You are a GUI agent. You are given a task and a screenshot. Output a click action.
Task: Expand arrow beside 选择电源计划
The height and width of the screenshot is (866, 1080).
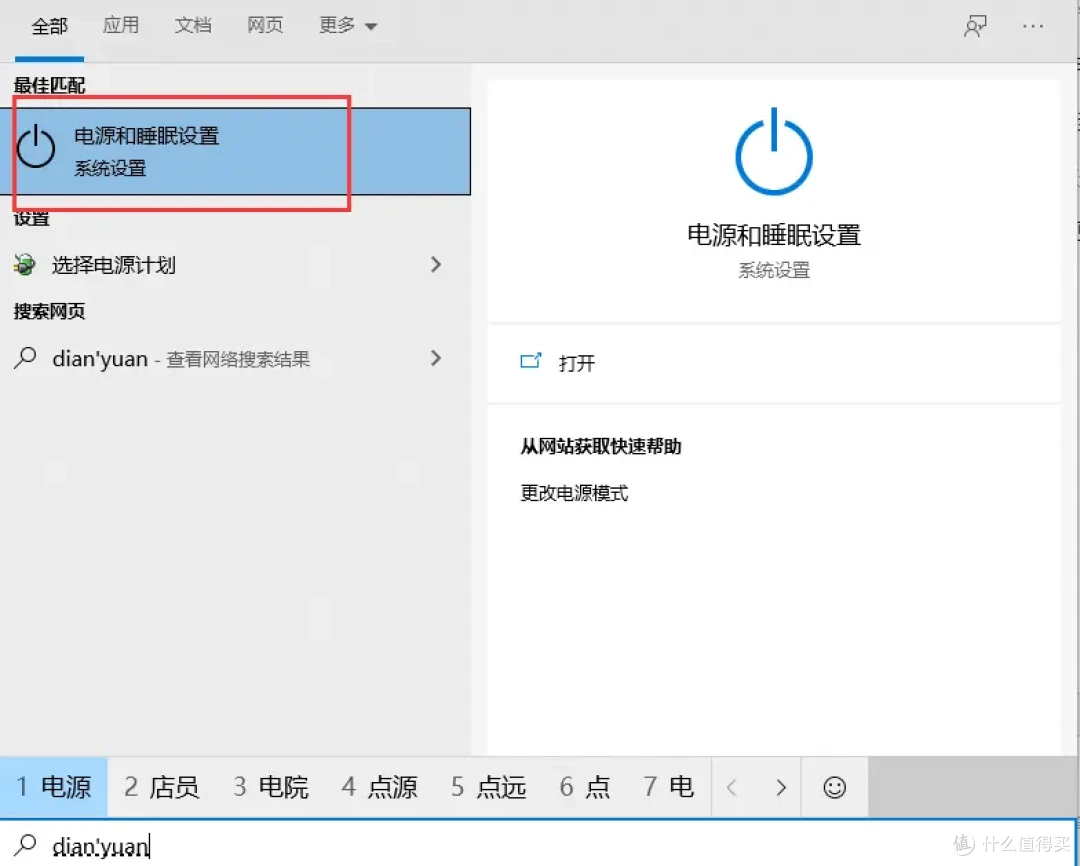(435, 265)
